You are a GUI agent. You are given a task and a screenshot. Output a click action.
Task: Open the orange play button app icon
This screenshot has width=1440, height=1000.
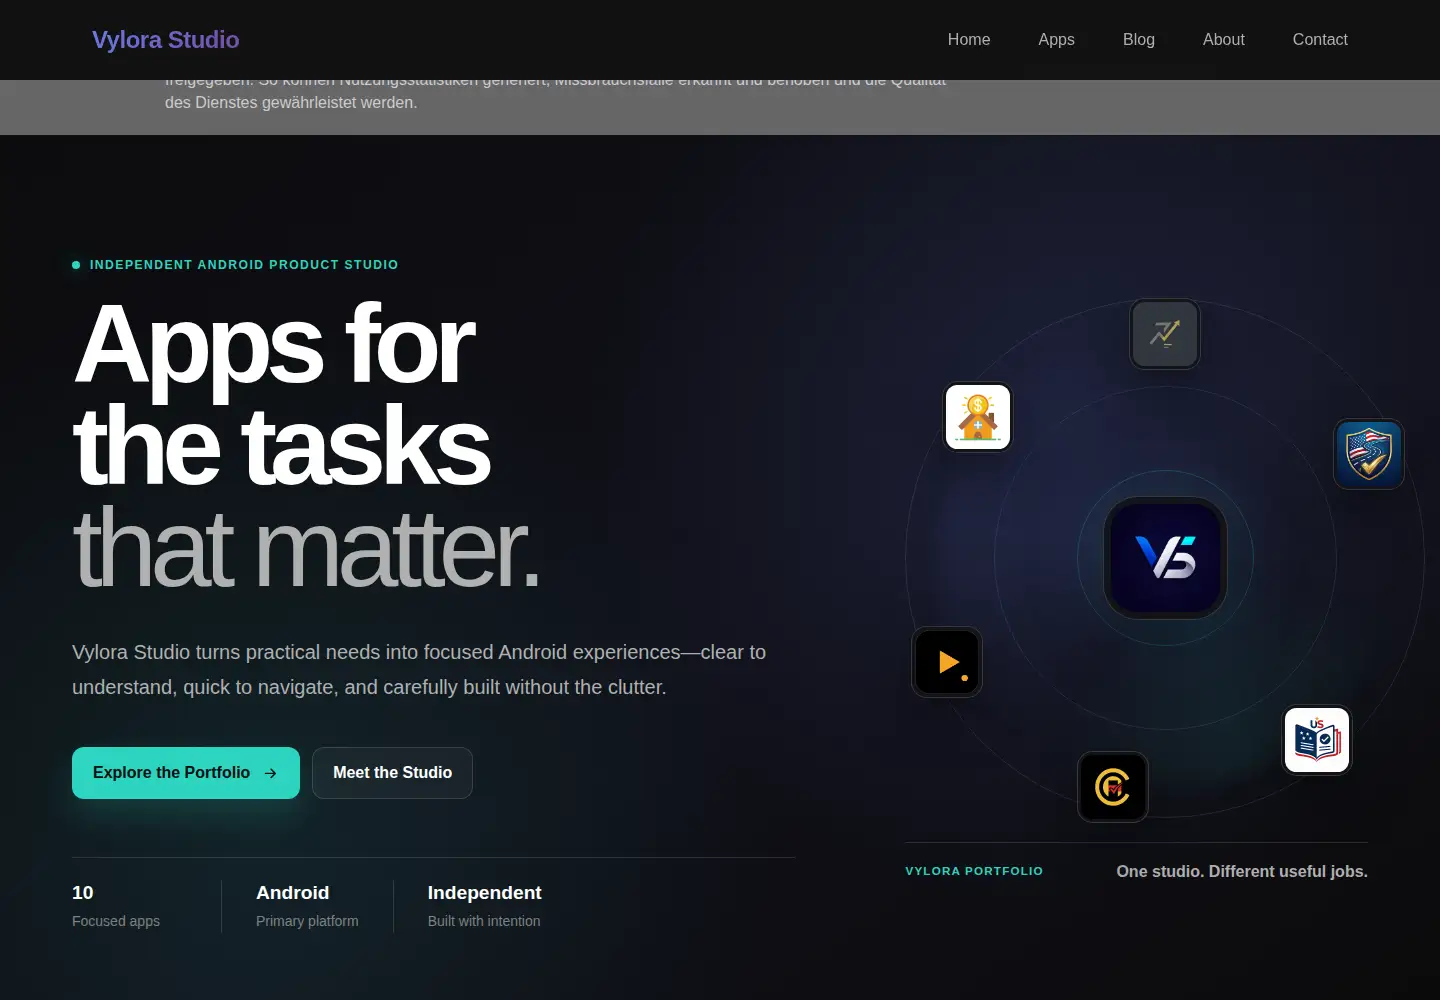coord(947,662)
